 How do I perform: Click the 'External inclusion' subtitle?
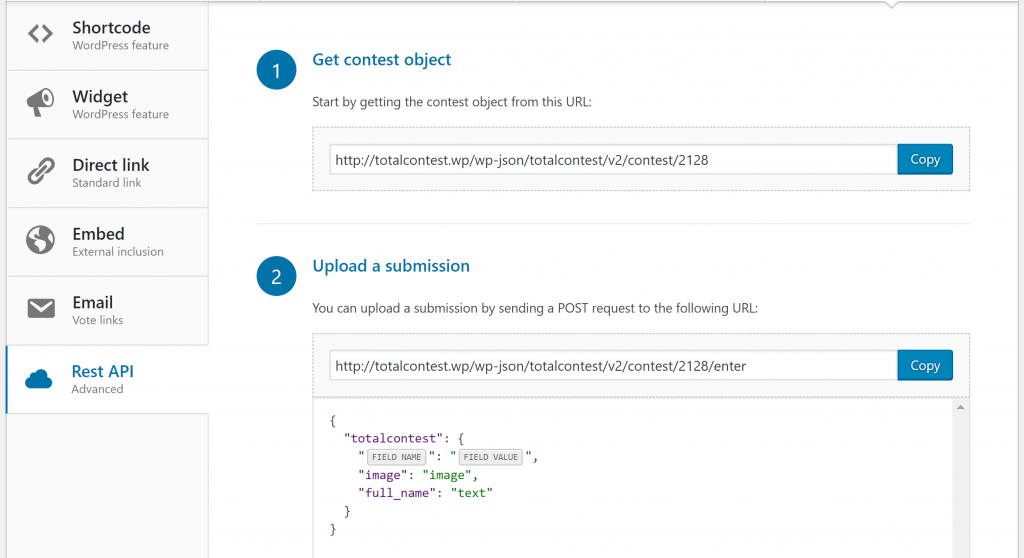[x=118, y=252]
